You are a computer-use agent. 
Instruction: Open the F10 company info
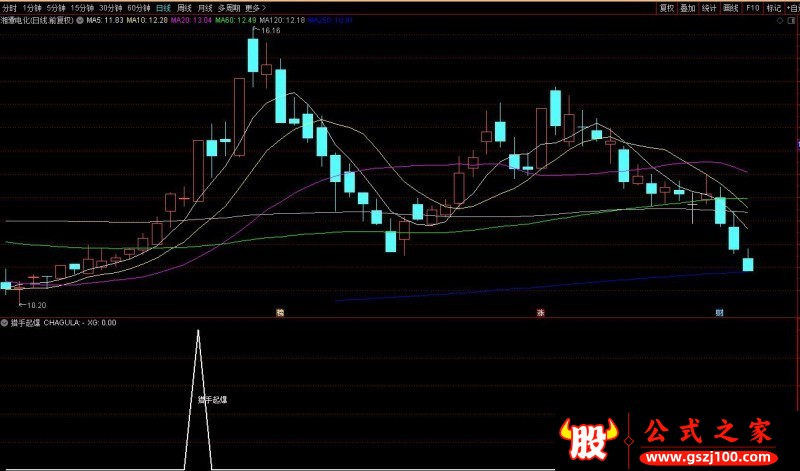click(753, 8)
